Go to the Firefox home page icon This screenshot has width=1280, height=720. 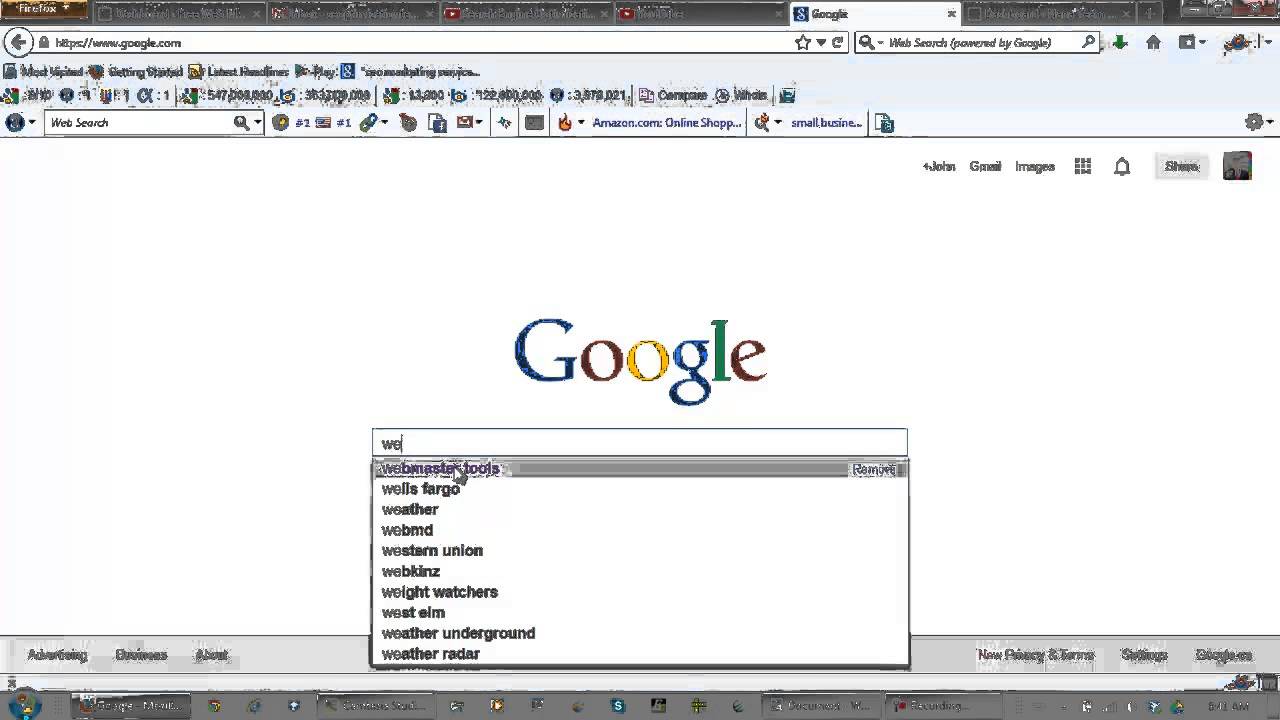[x=1153, y=43]
